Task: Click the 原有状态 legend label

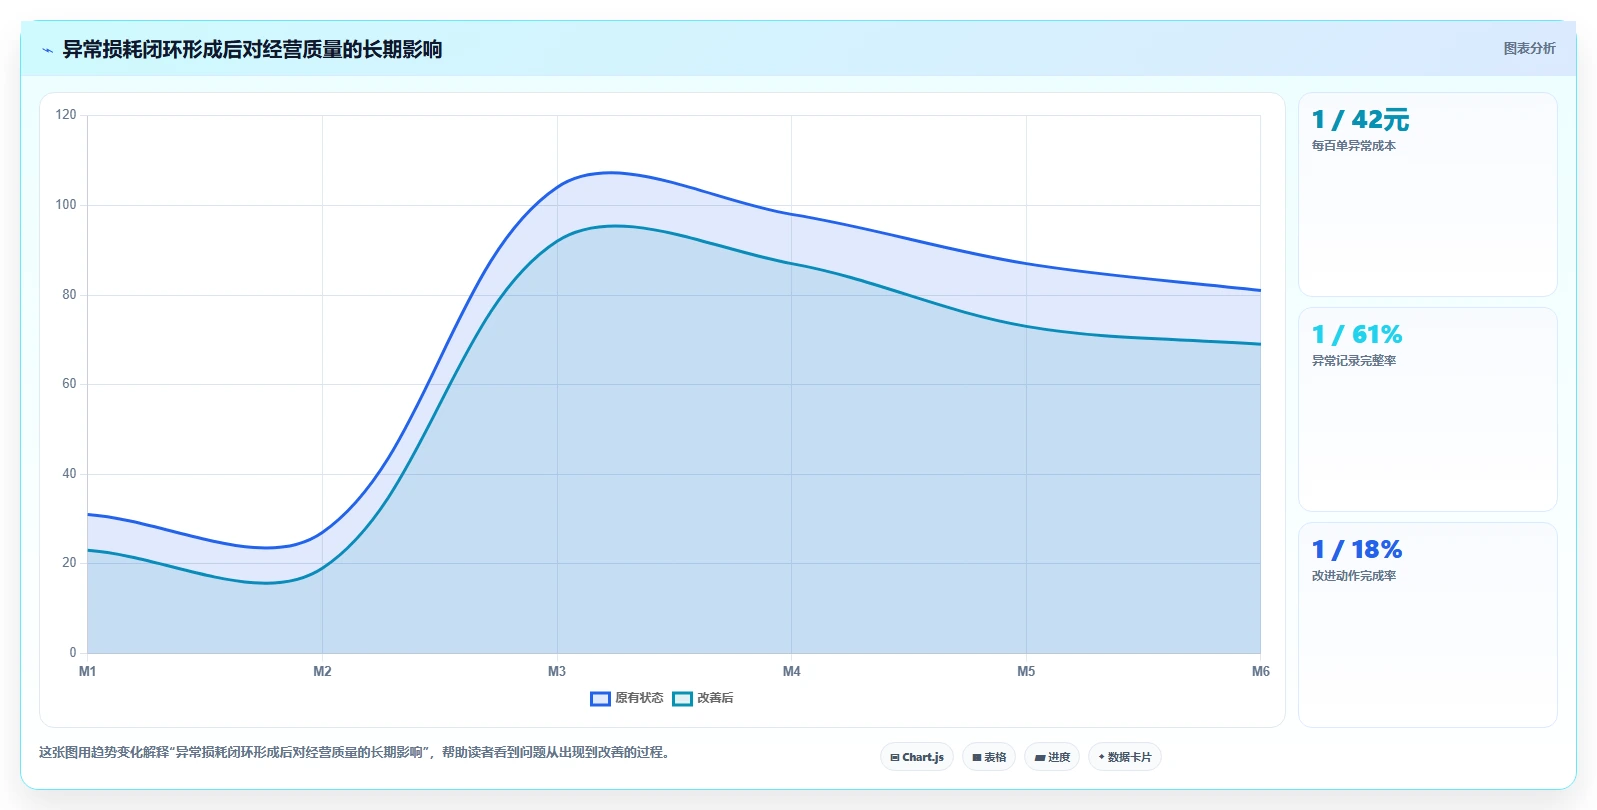Action: pyautogui.click(x=639, y=698)
